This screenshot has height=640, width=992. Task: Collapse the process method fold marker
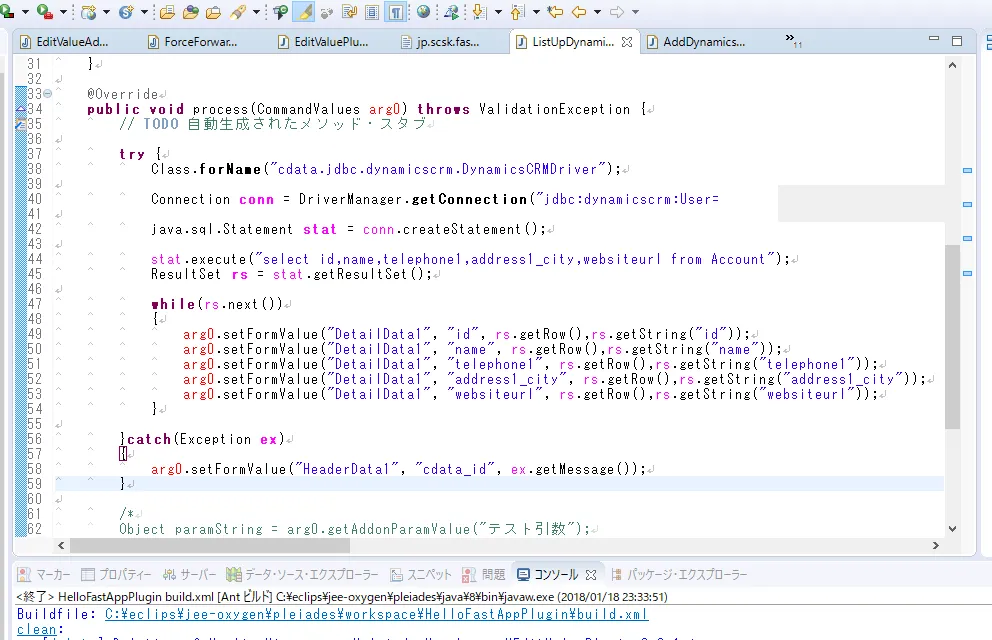[48, 94]
